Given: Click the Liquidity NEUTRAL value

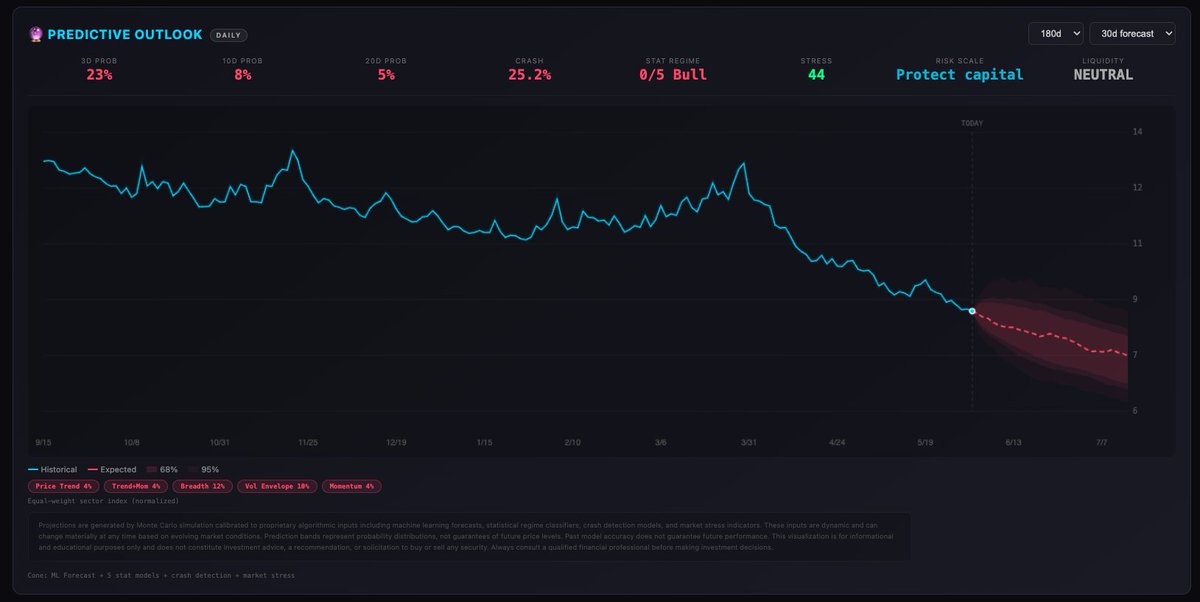Looking at the screenshot, I should click(1103, 75).
